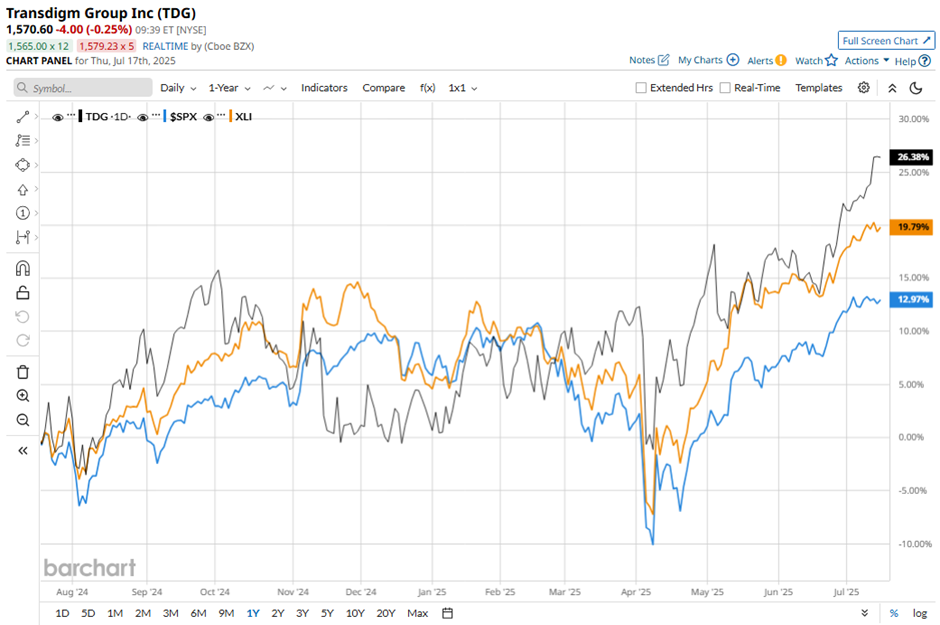
Task: Open the 1x1 grid layout dropdown
Action: (x=463, y=88)
